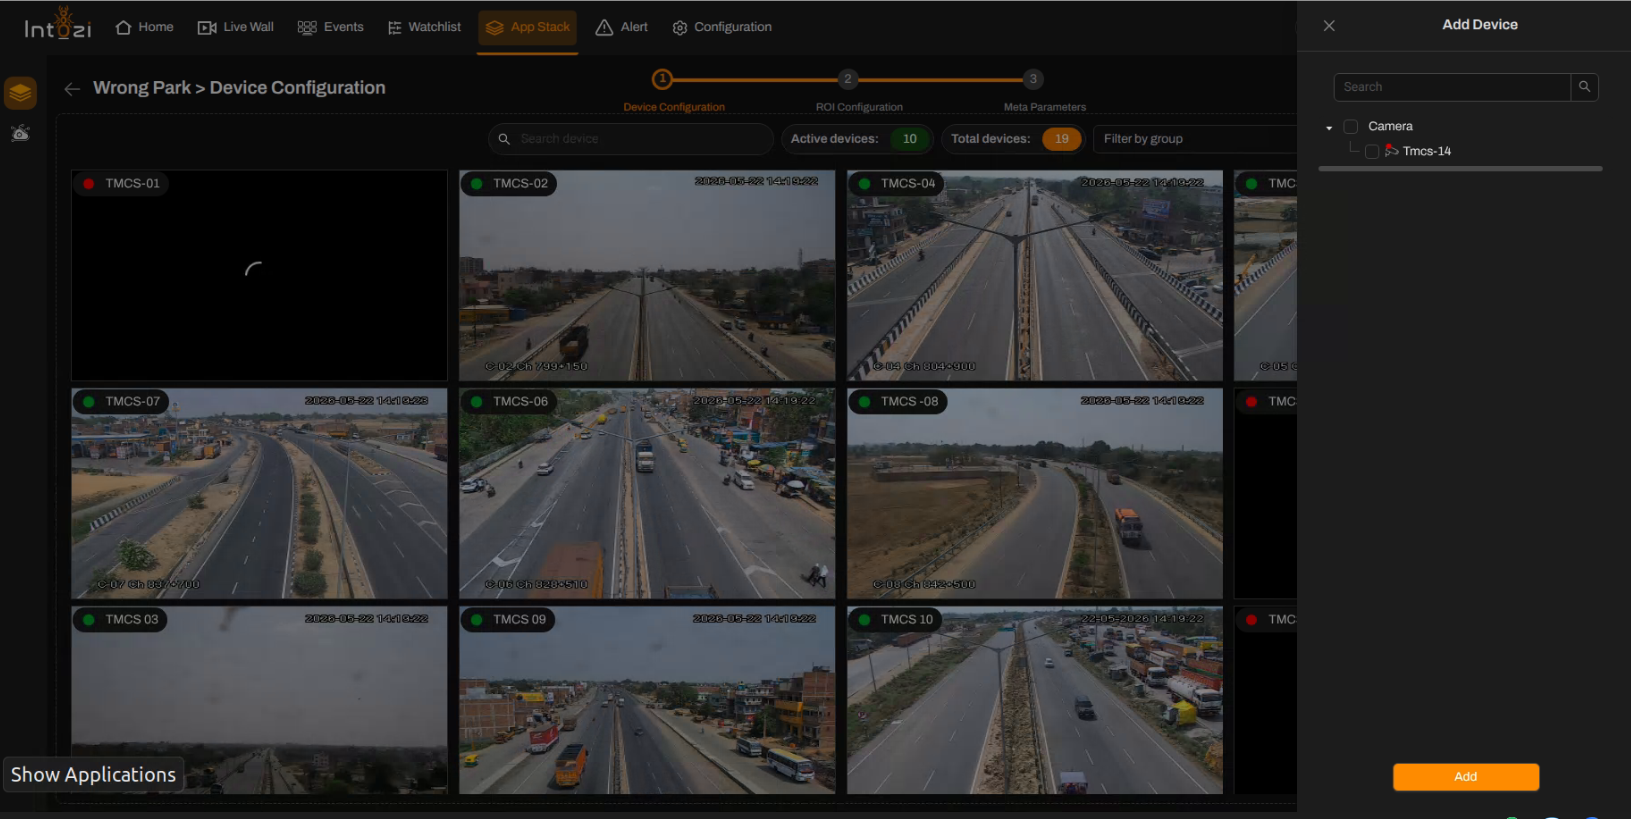
Task: Close the Add Device panel
Action: click(1329, 26)
